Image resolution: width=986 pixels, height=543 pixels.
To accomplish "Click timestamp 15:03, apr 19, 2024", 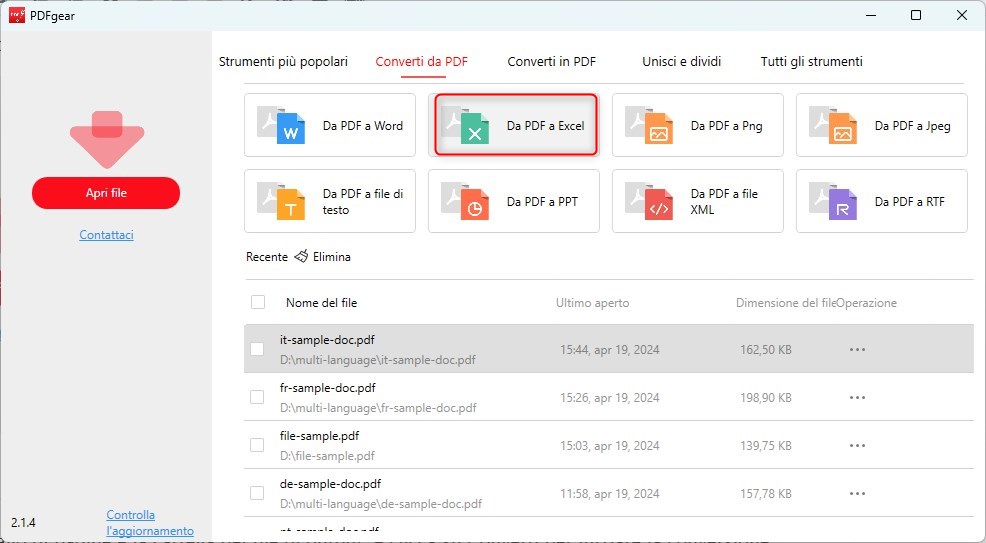I will click(x=609, y=446).
